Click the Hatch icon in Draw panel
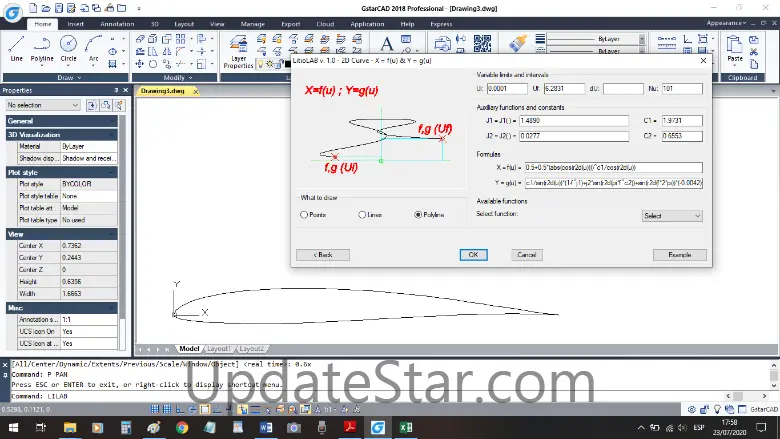780x439 pixels. (x=113, y=64)
